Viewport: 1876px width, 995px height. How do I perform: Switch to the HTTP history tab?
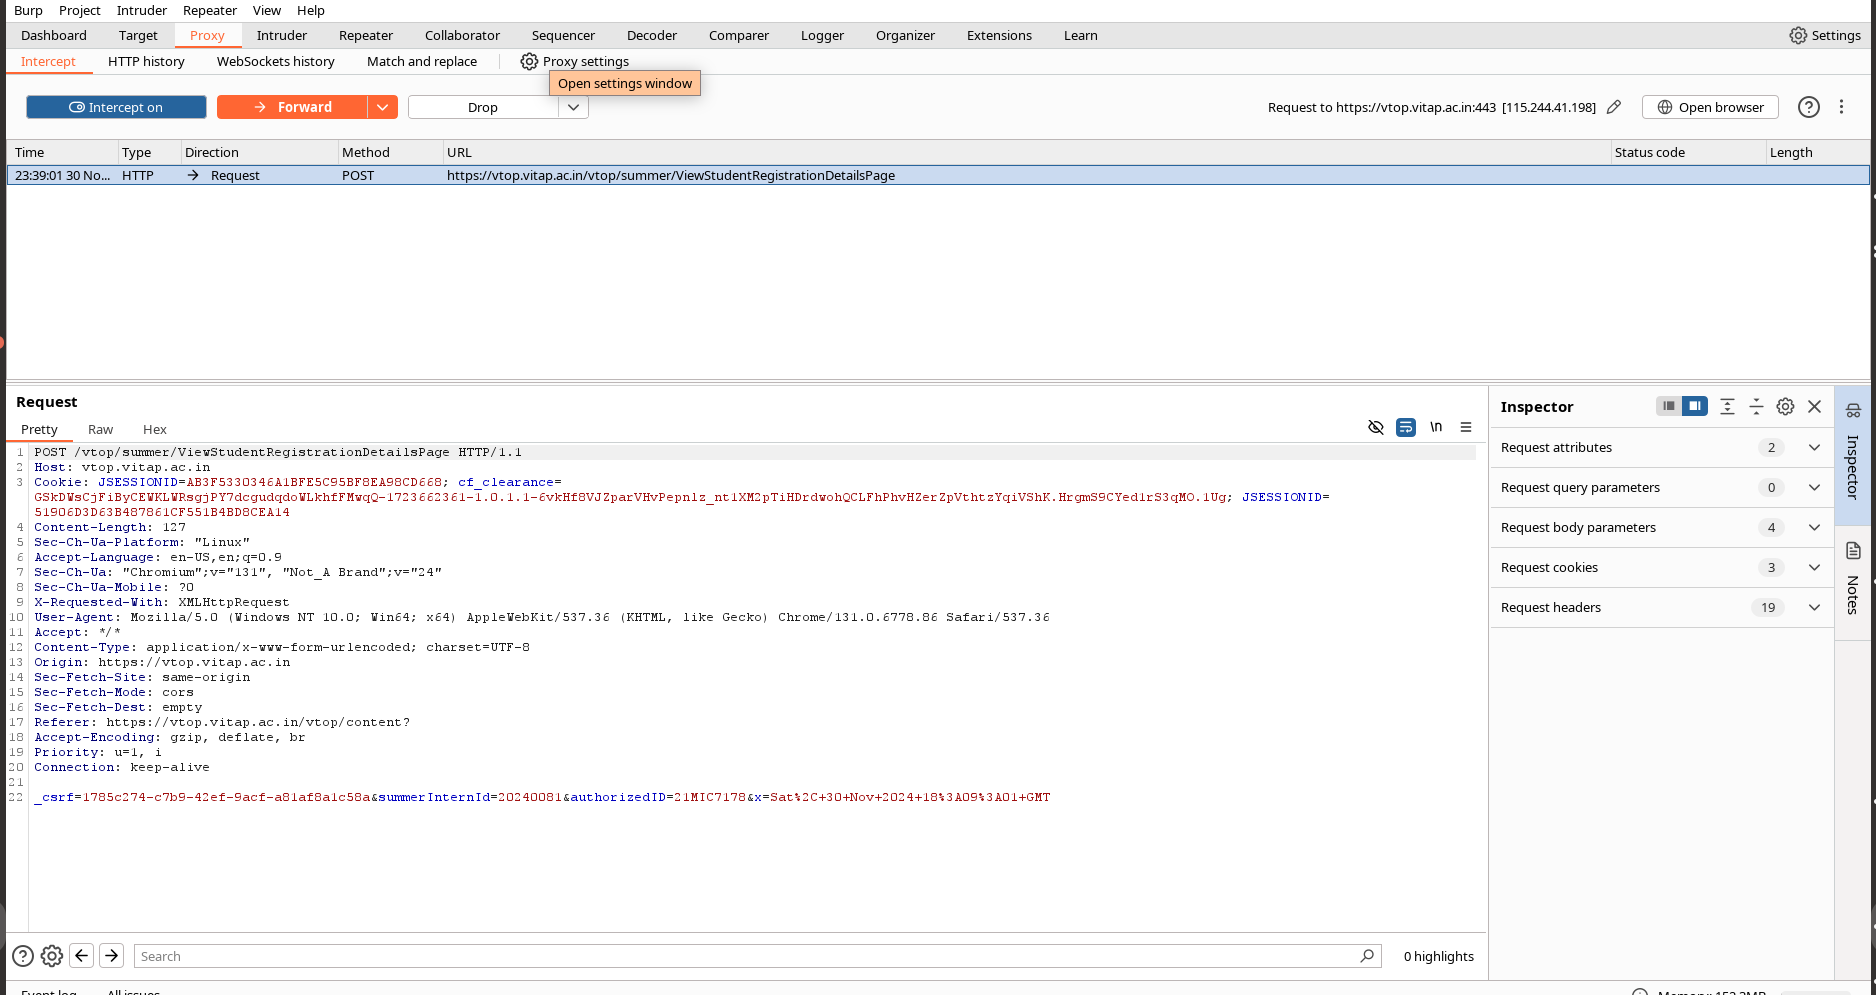[146, 62]
